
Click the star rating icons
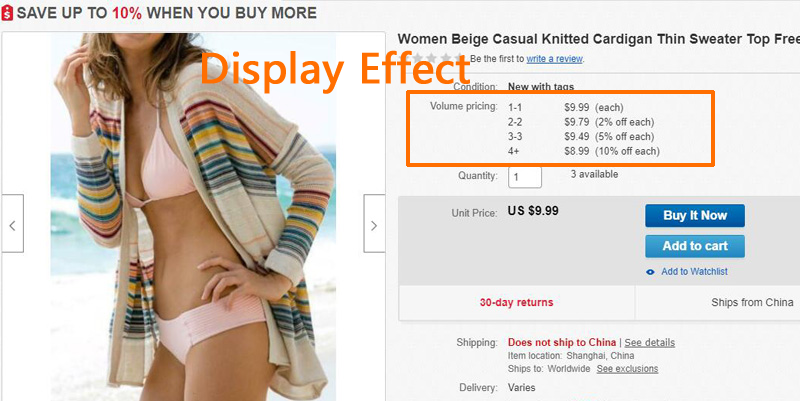(x=439, y=58)
